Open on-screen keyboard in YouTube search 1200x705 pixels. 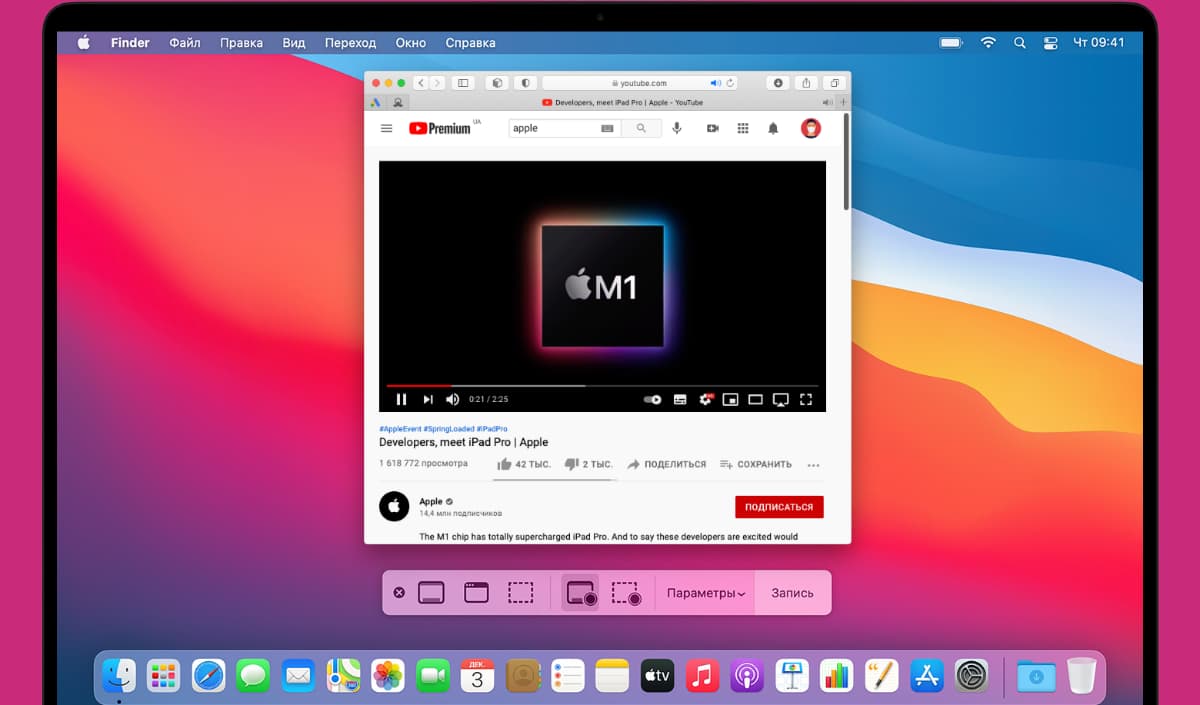pyautogui.click(x=607, y=128)
